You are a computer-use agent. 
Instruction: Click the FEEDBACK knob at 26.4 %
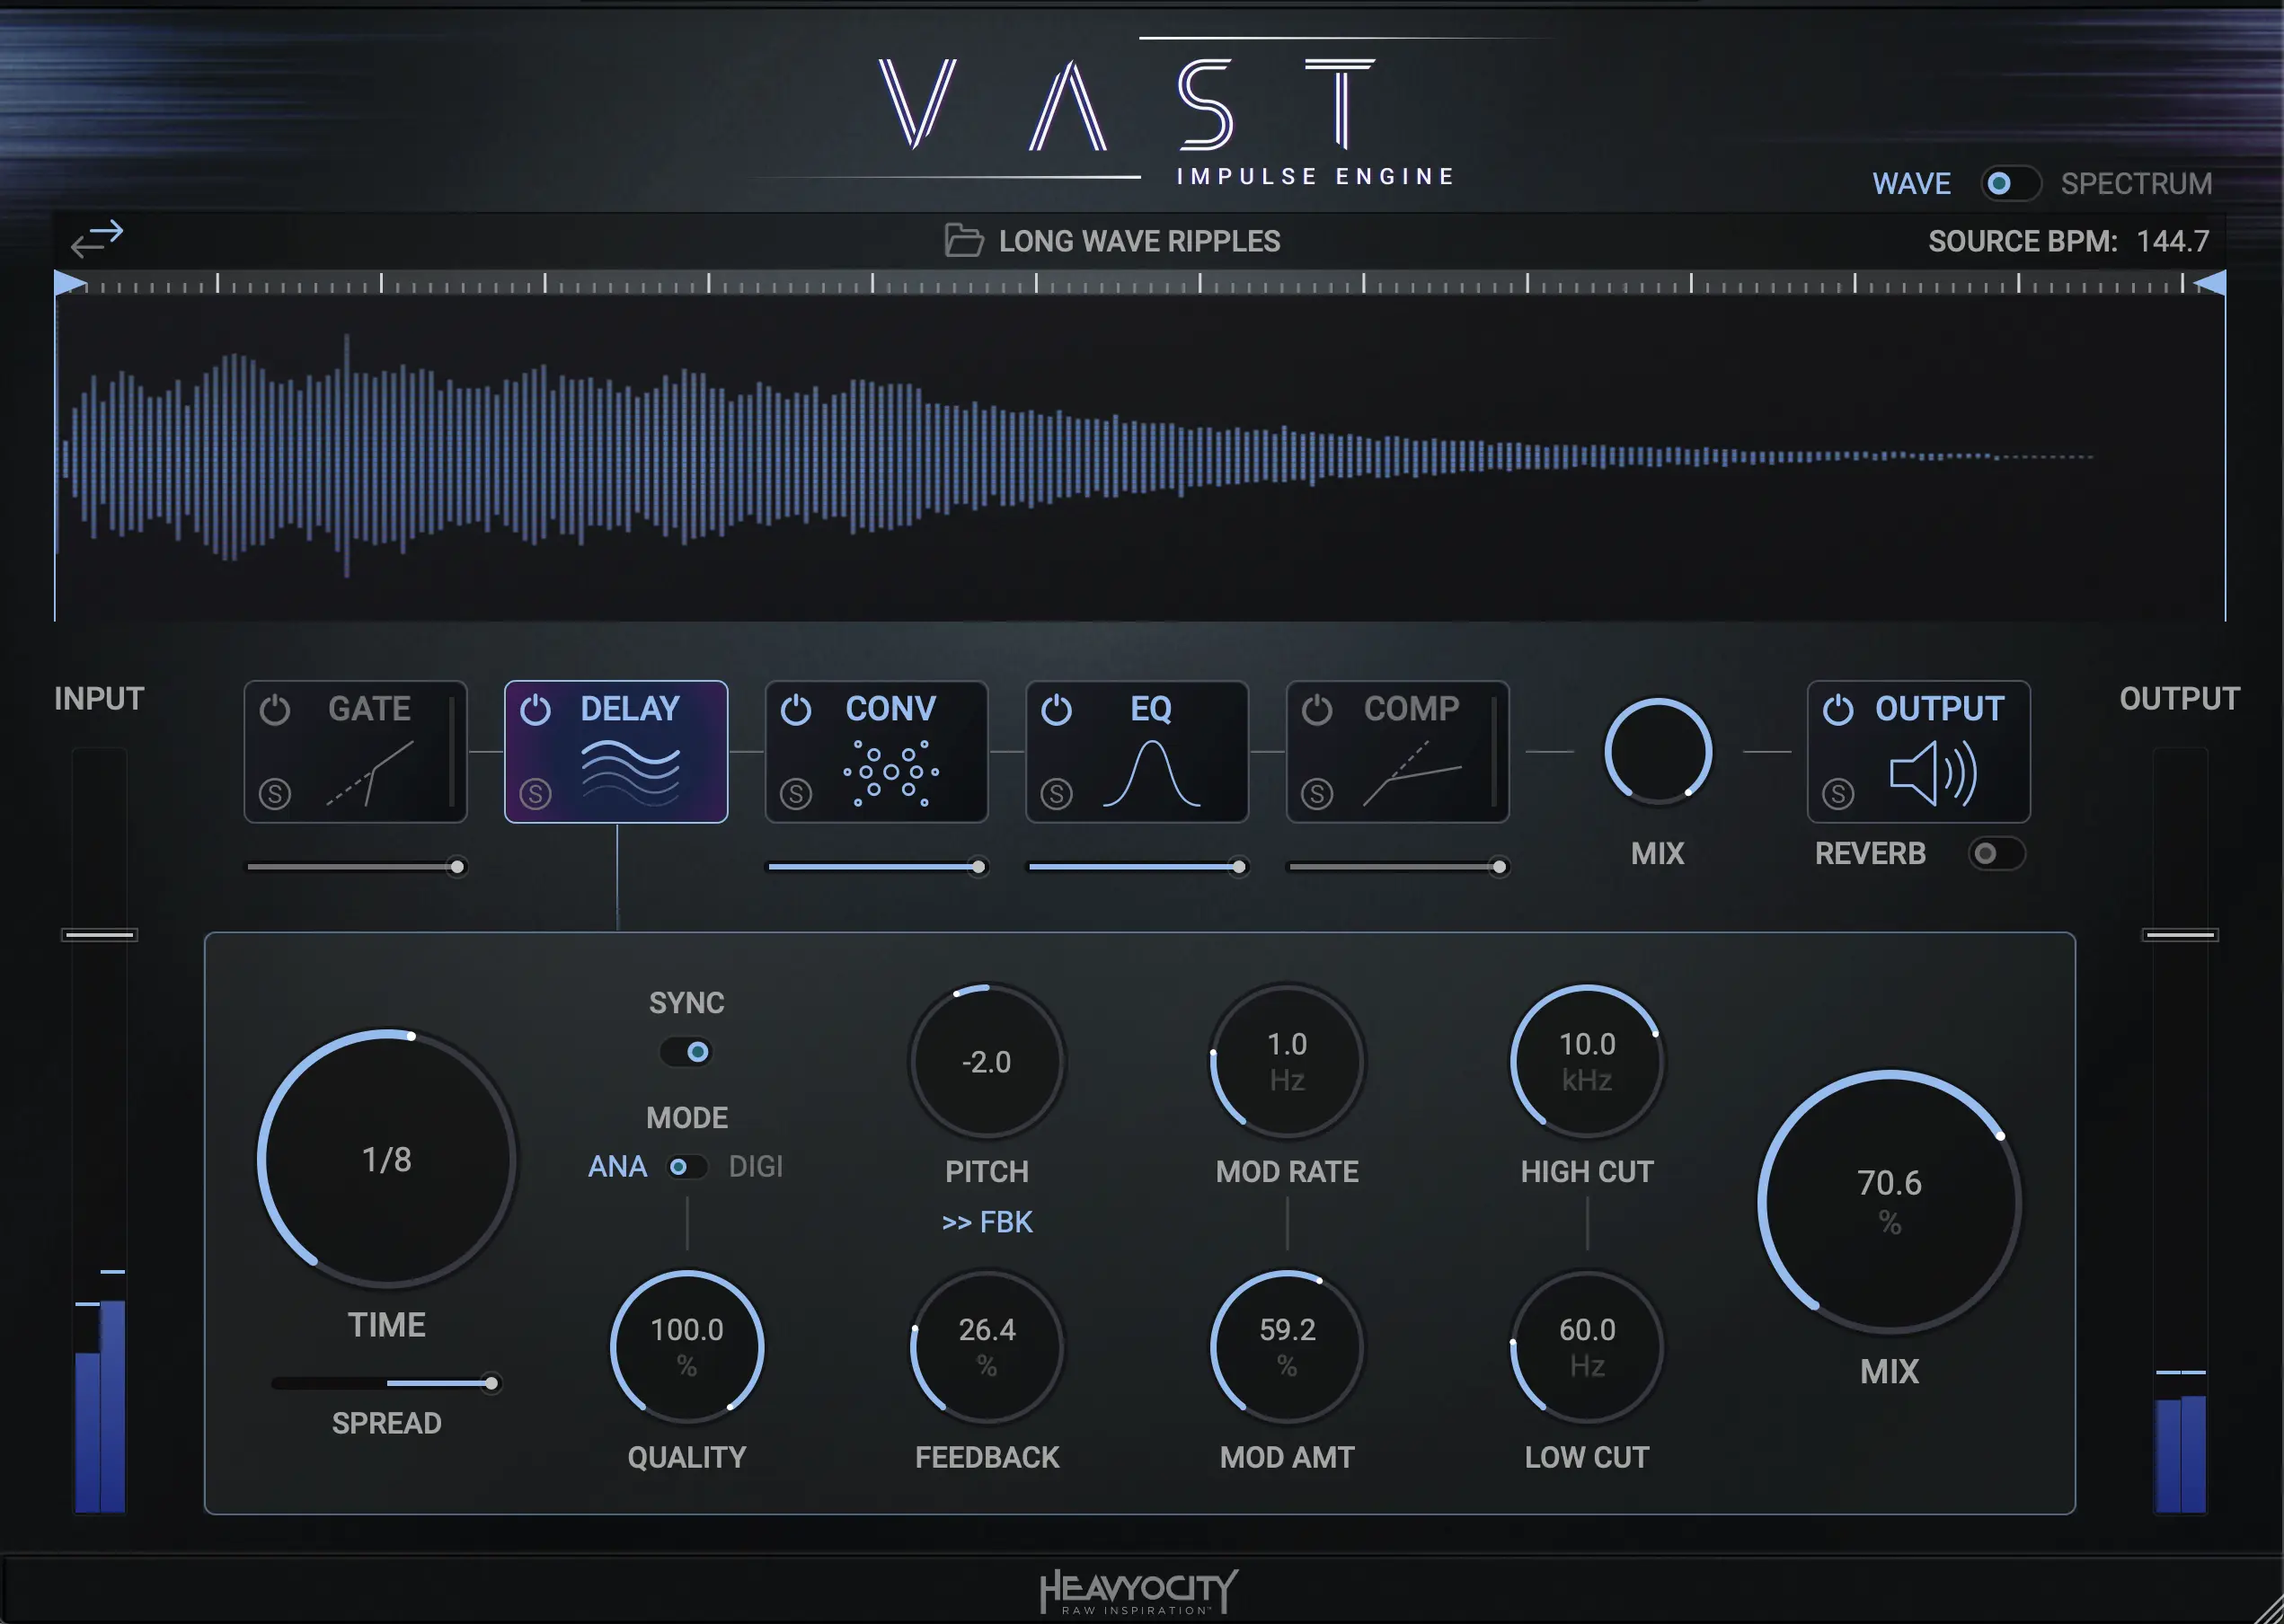click(987, 1347)
